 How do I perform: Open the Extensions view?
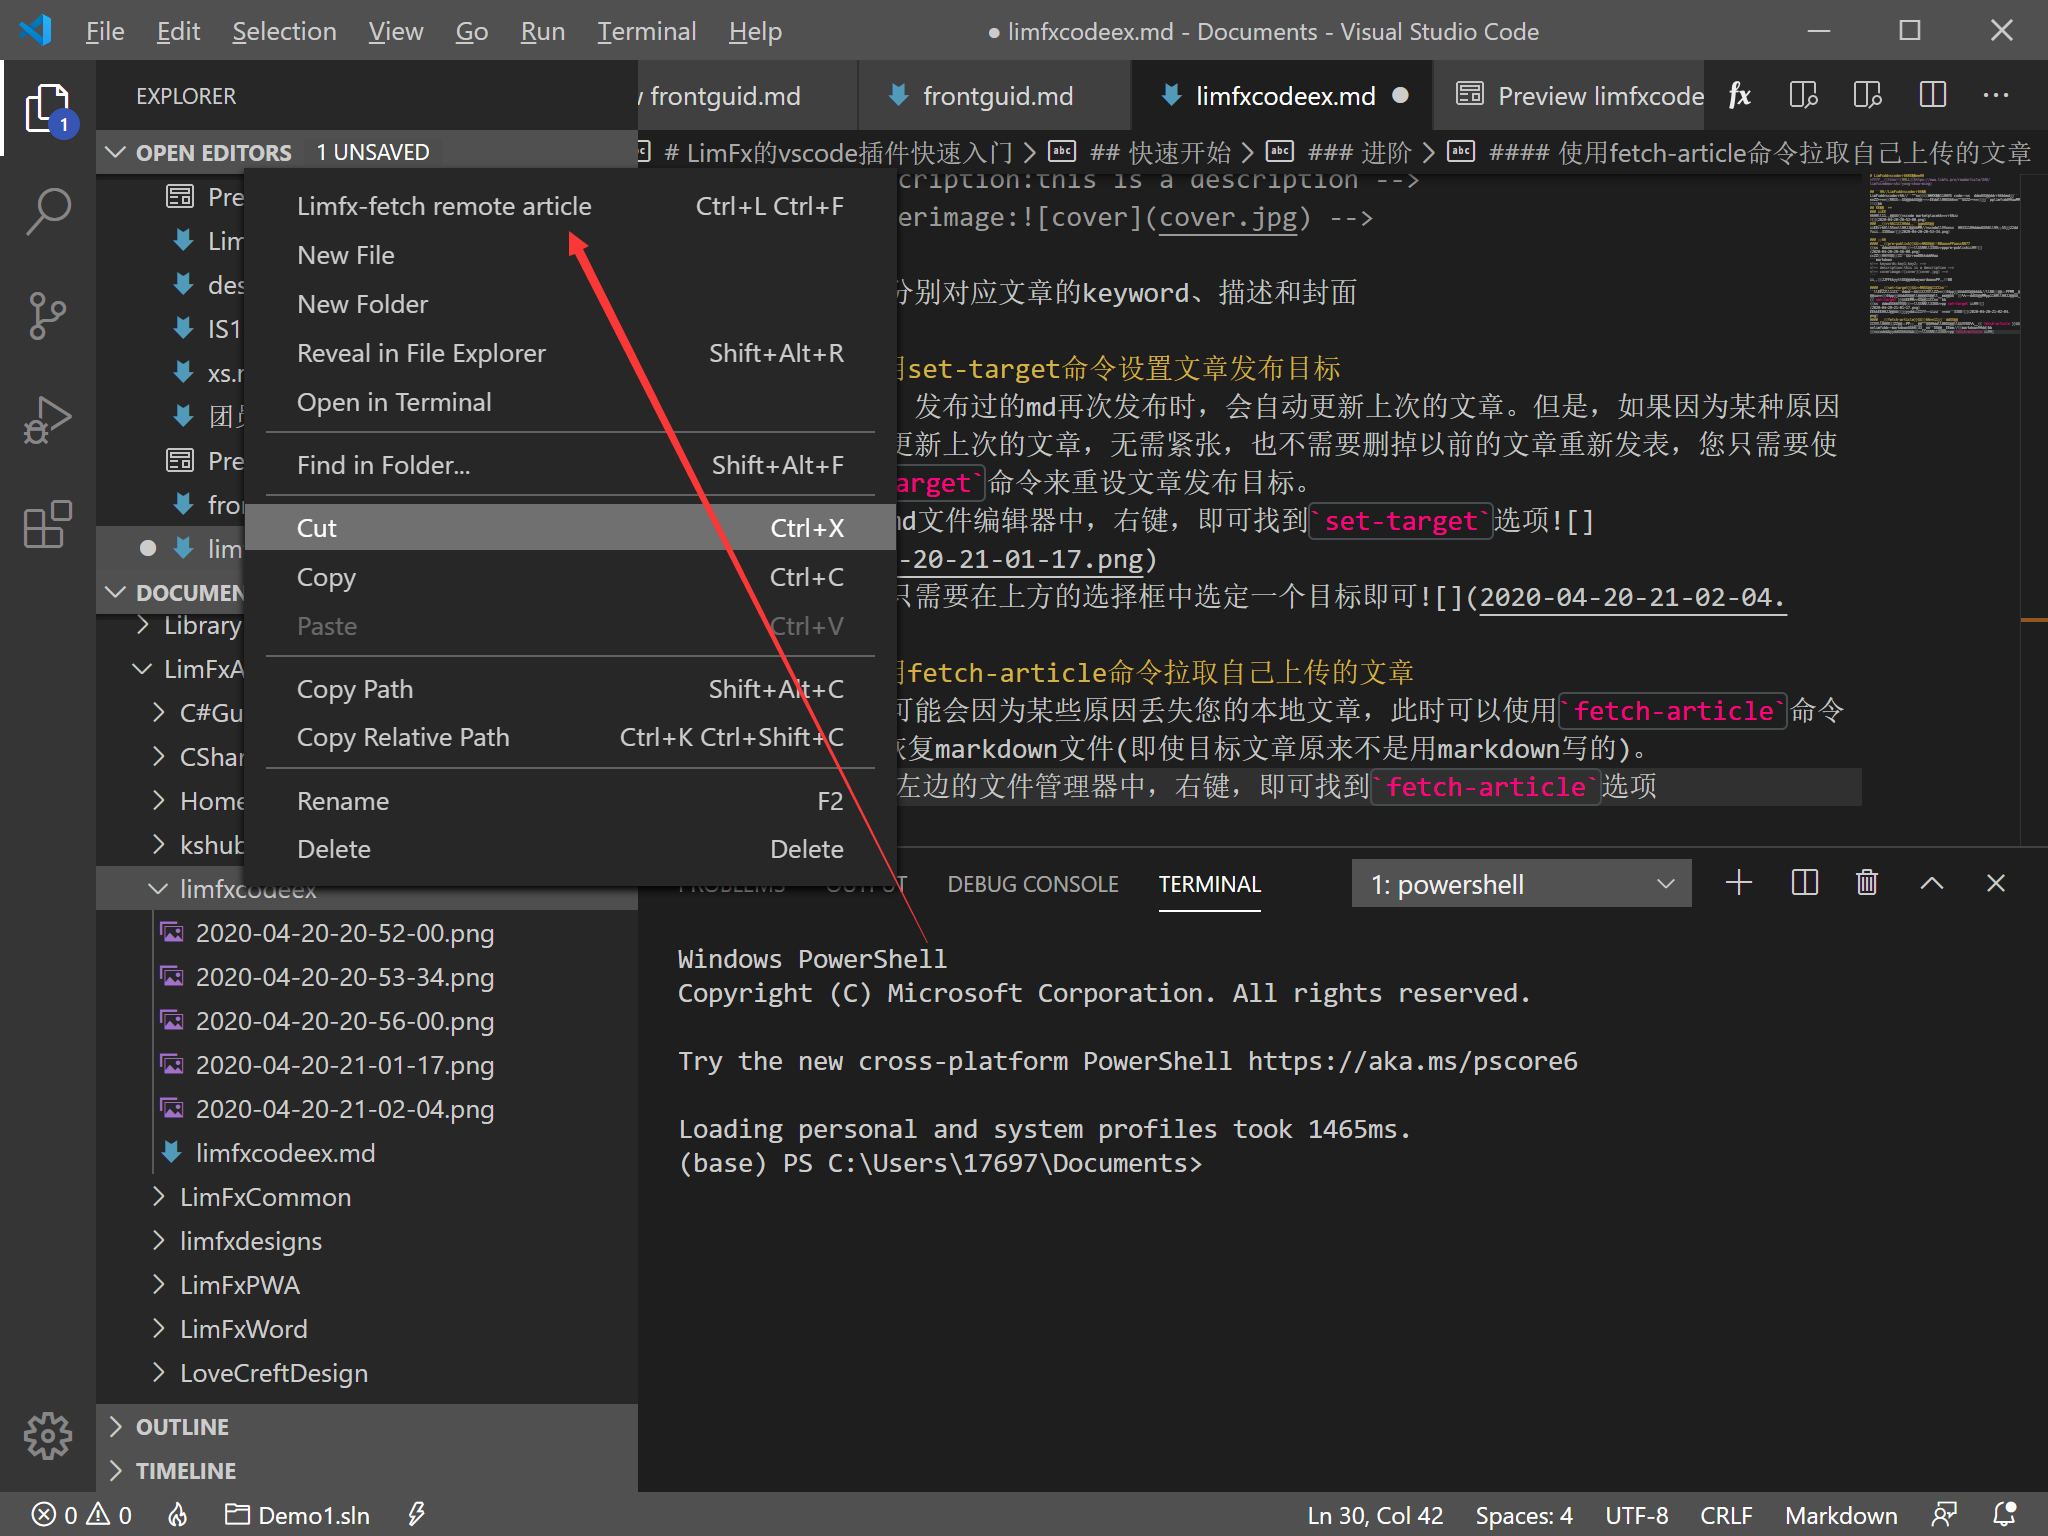47,524
